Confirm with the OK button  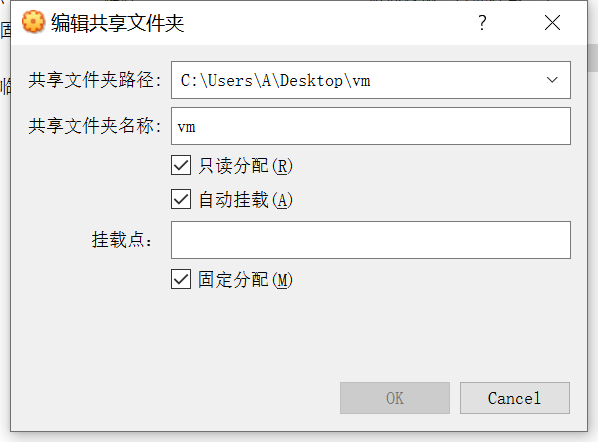[395, 398]
